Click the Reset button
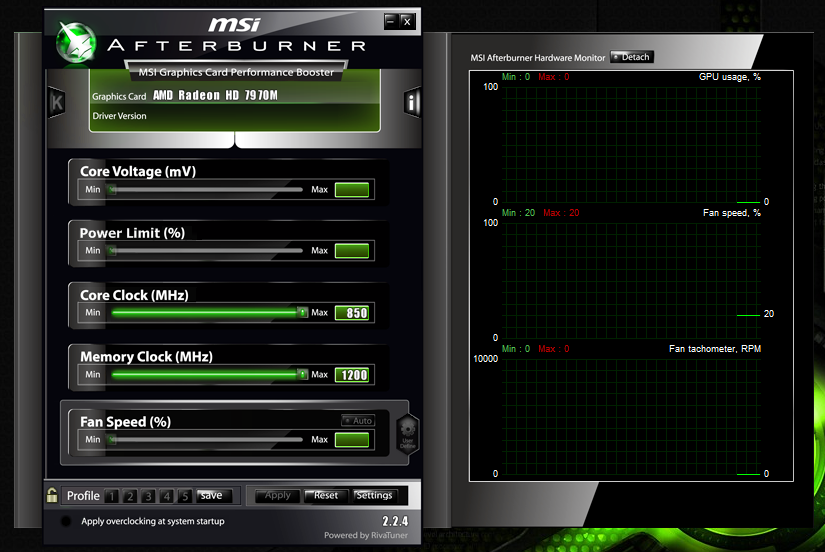The height and width of the screenshot is (552, 825). tap(326, 495)
